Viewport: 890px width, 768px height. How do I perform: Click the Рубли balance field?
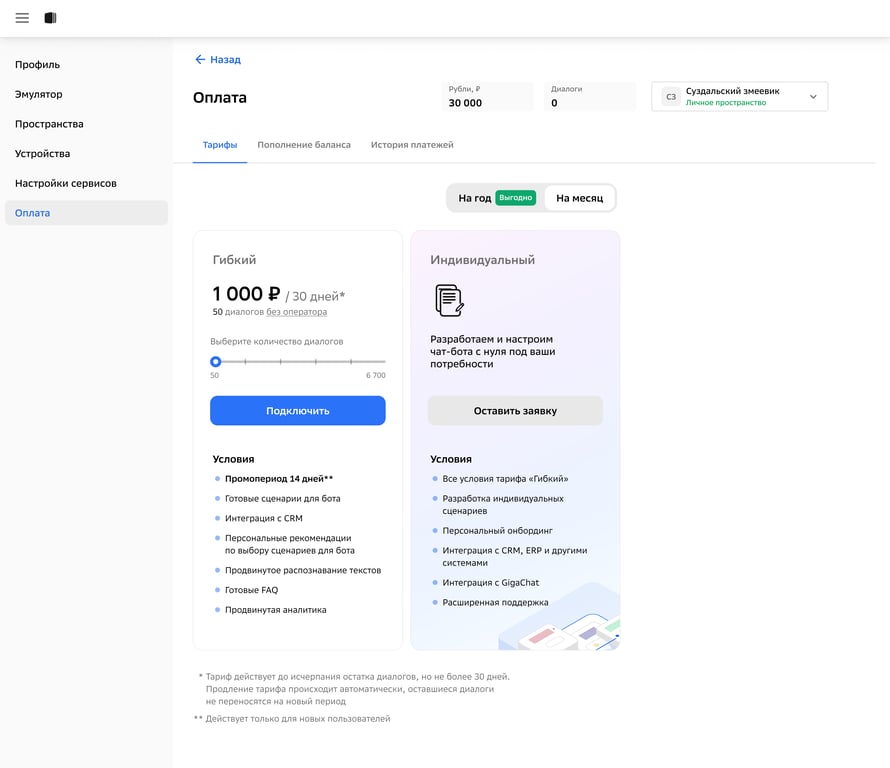click(487, 96)
